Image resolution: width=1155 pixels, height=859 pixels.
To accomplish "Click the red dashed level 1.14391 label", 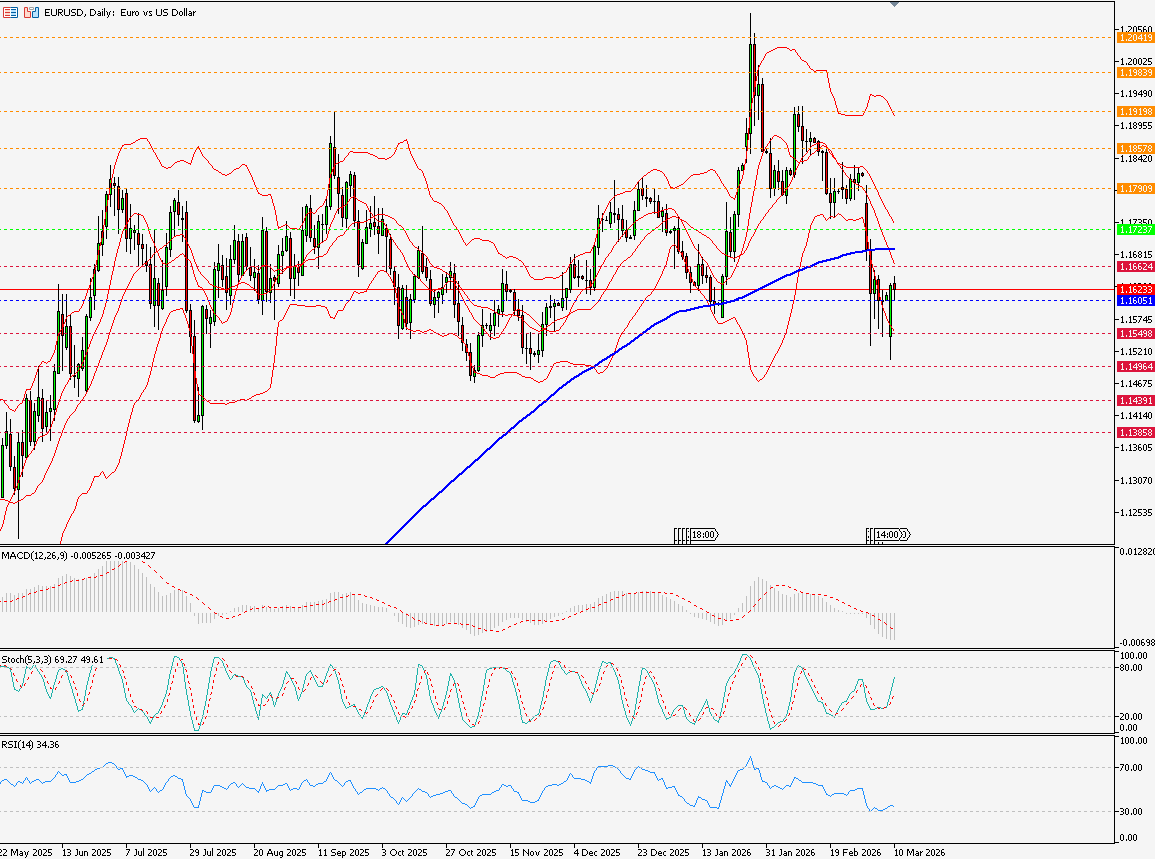I will 1137,400.
